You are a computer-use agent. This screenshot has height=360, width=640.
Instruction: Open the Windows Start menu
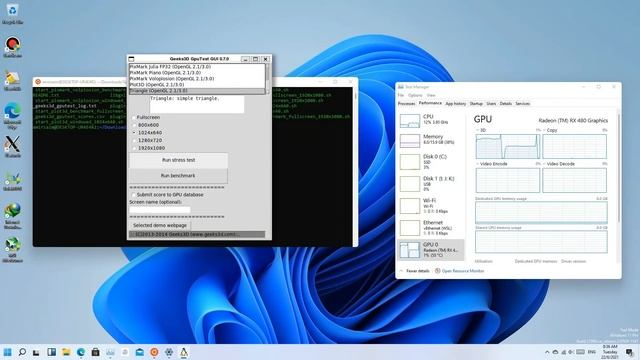[x=7, y=352]
